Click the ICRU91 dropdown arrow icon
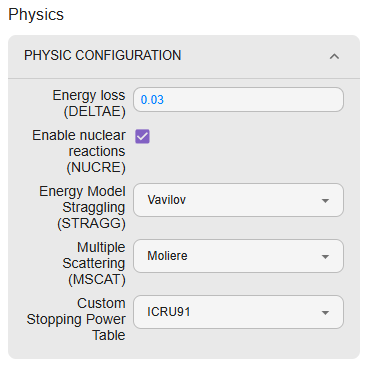 pos(325,313)
